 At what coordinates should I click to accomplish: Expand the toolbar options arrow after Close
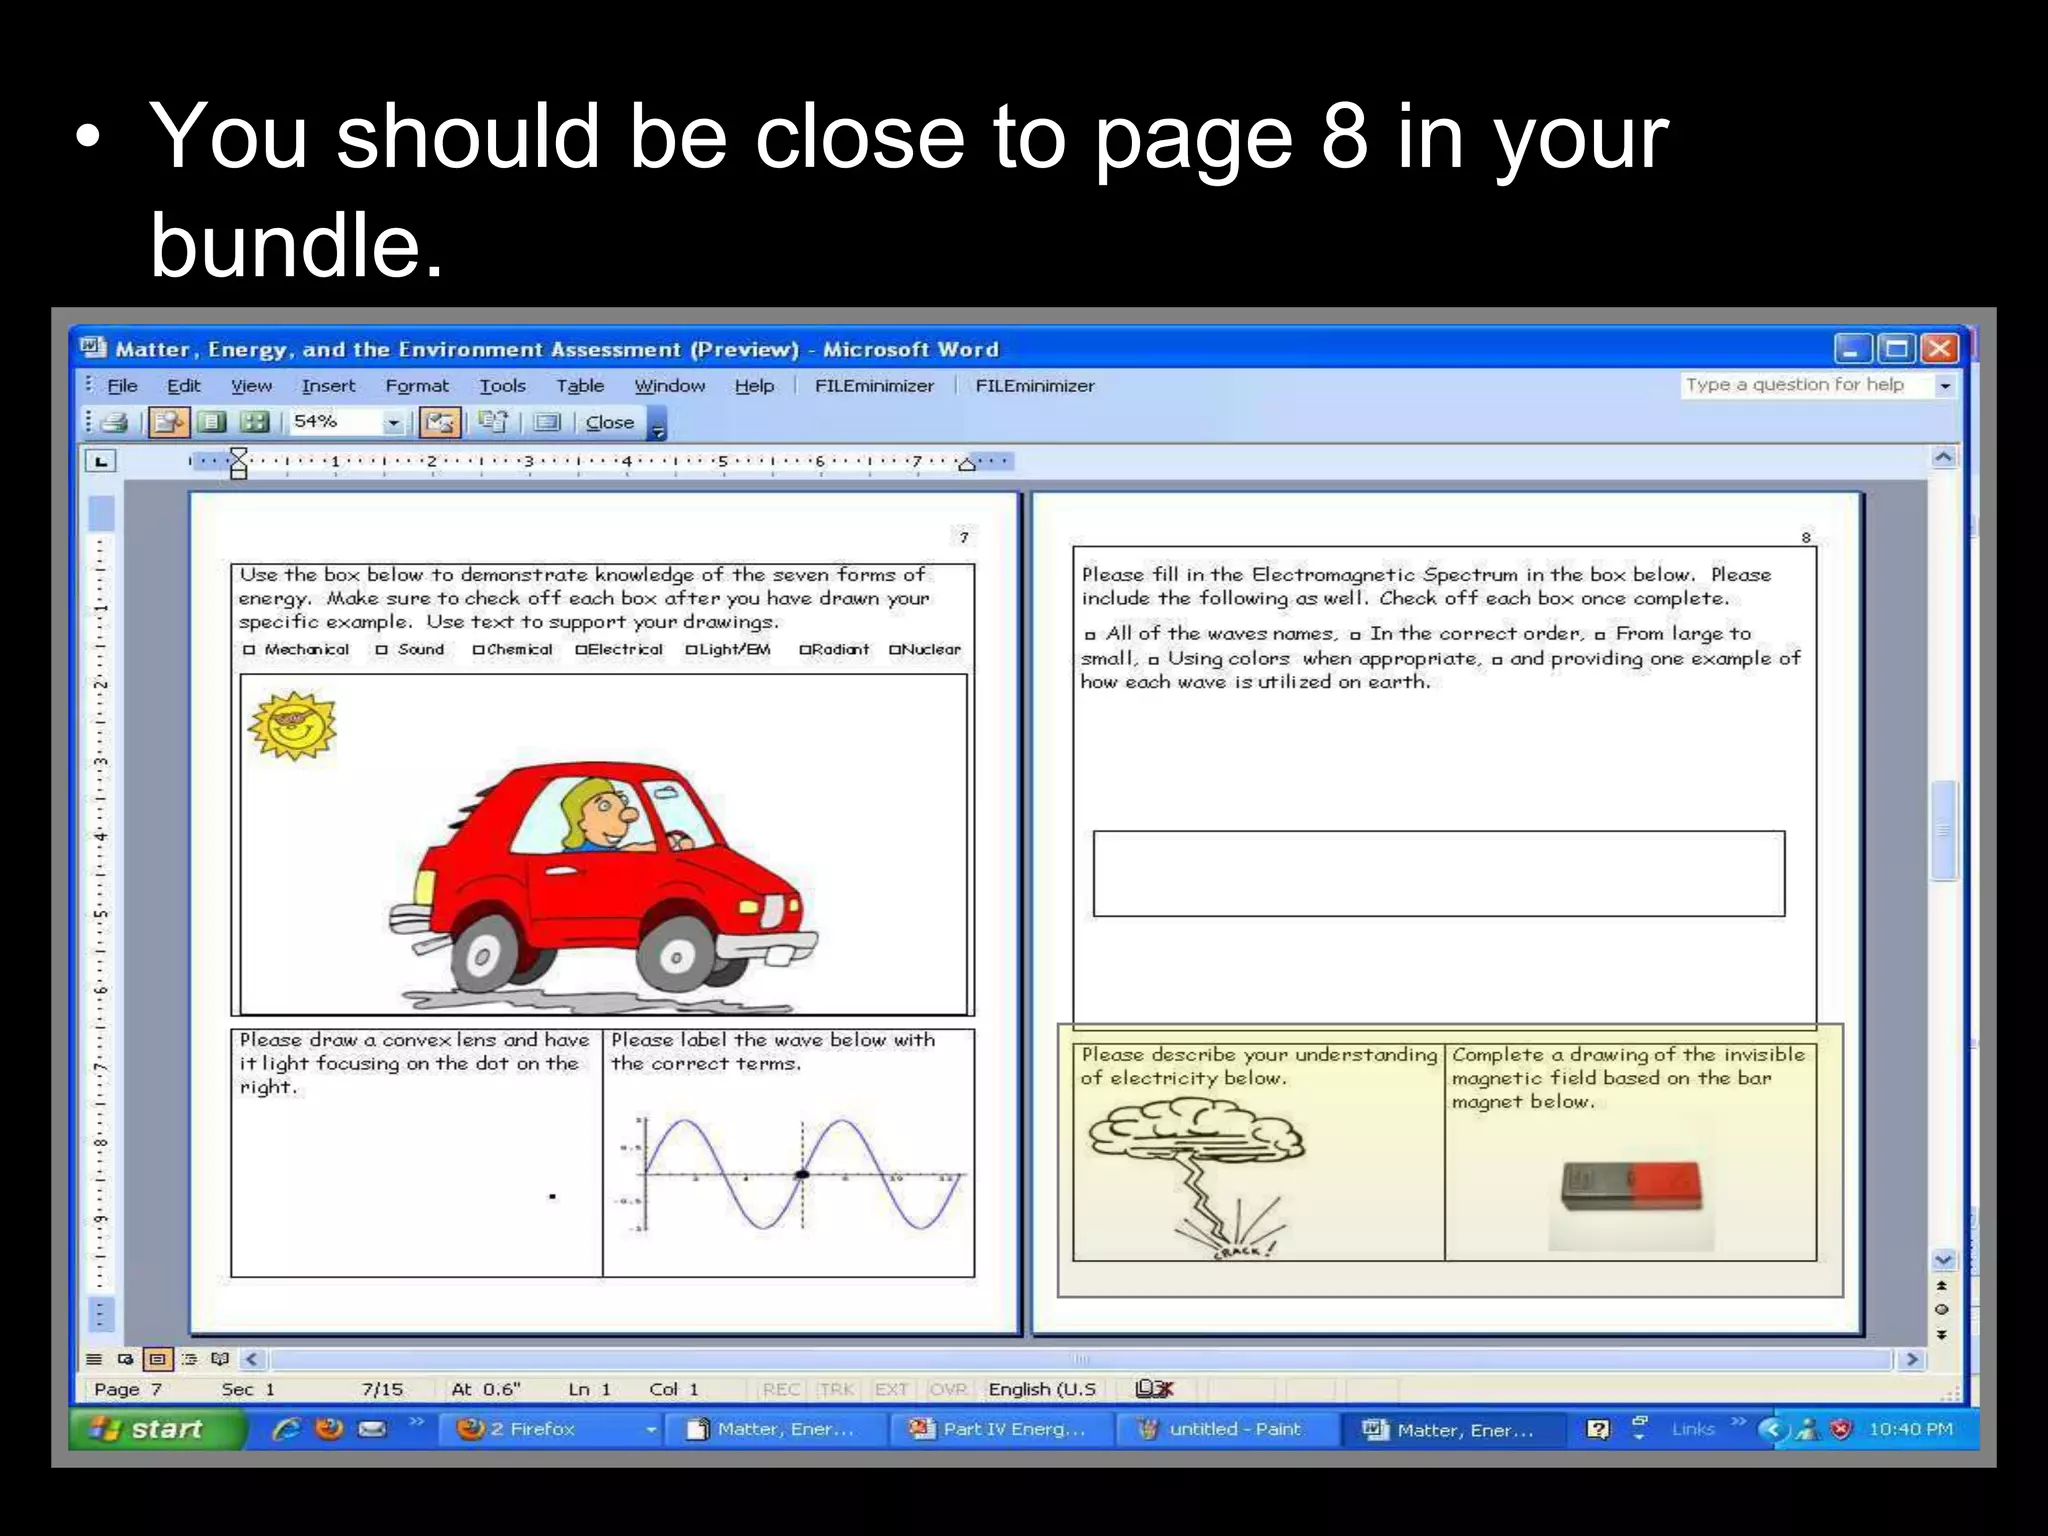(657, 426)
